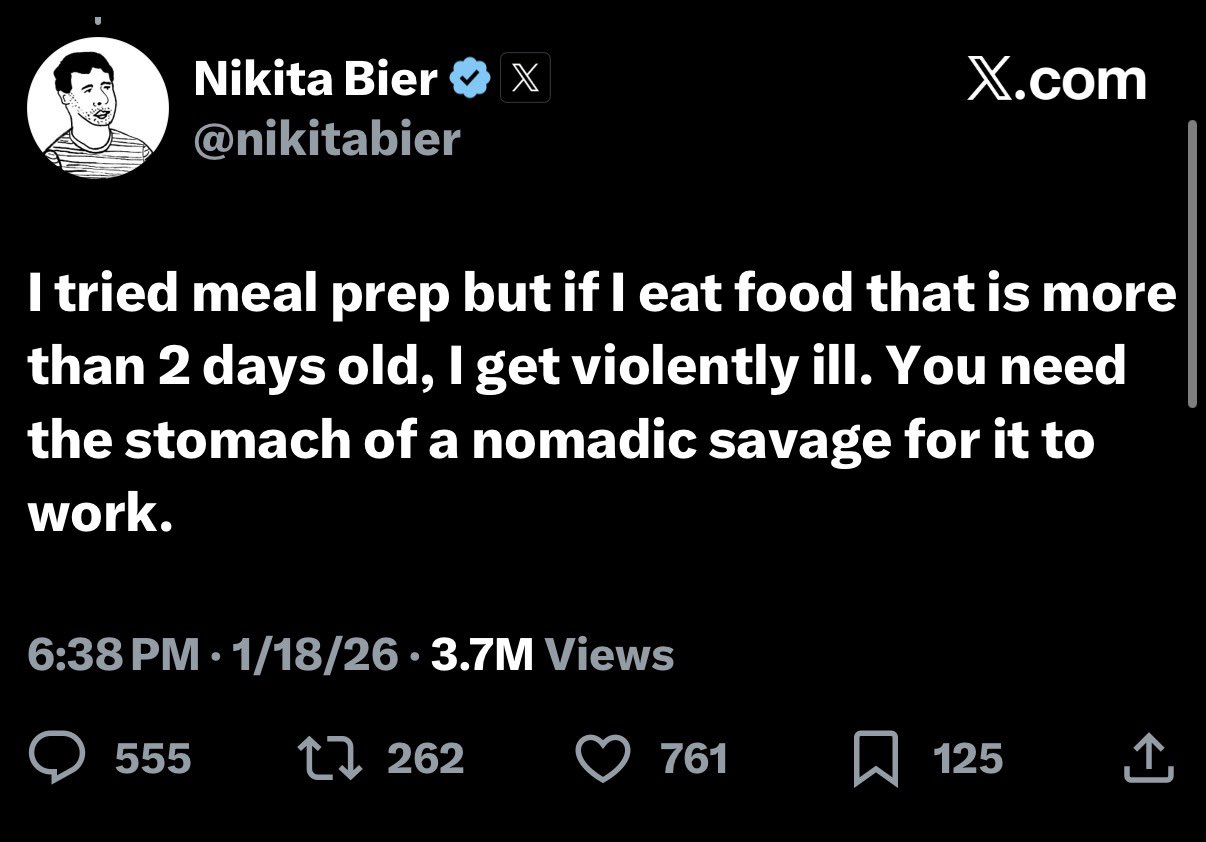
Task: Click the 125 bookmarks count
Action: tap(967, 759)
